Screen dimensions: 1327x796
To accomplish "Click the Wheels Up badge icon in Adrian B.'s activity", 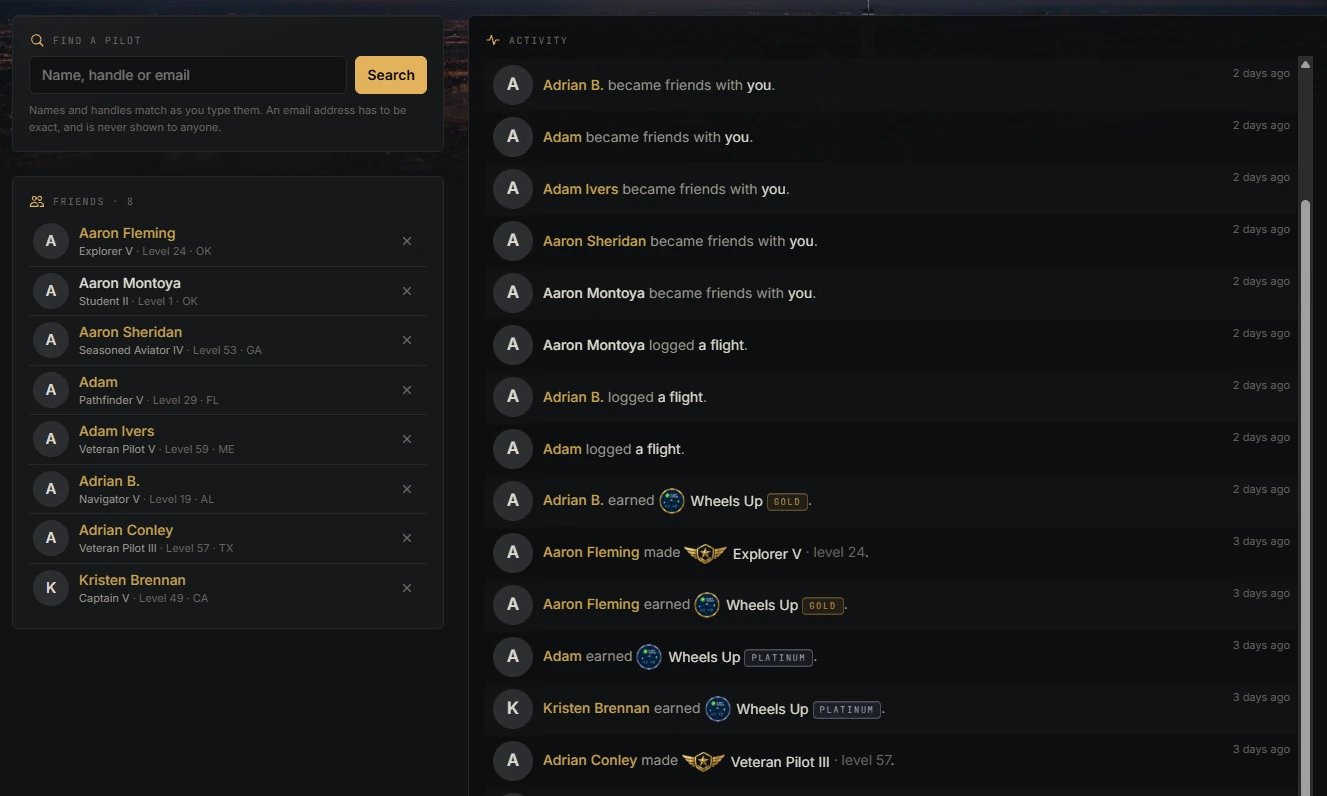I will point(672,501).
